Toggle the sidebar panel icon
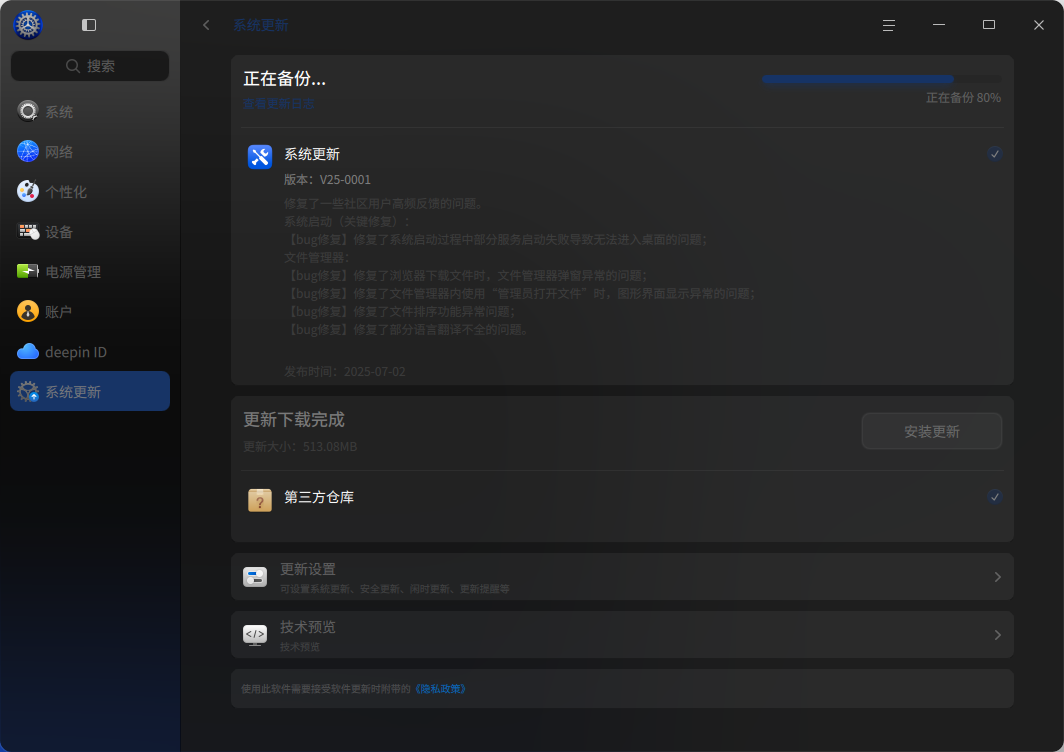This screenshot has width=1064, height=752. (89, 25)
